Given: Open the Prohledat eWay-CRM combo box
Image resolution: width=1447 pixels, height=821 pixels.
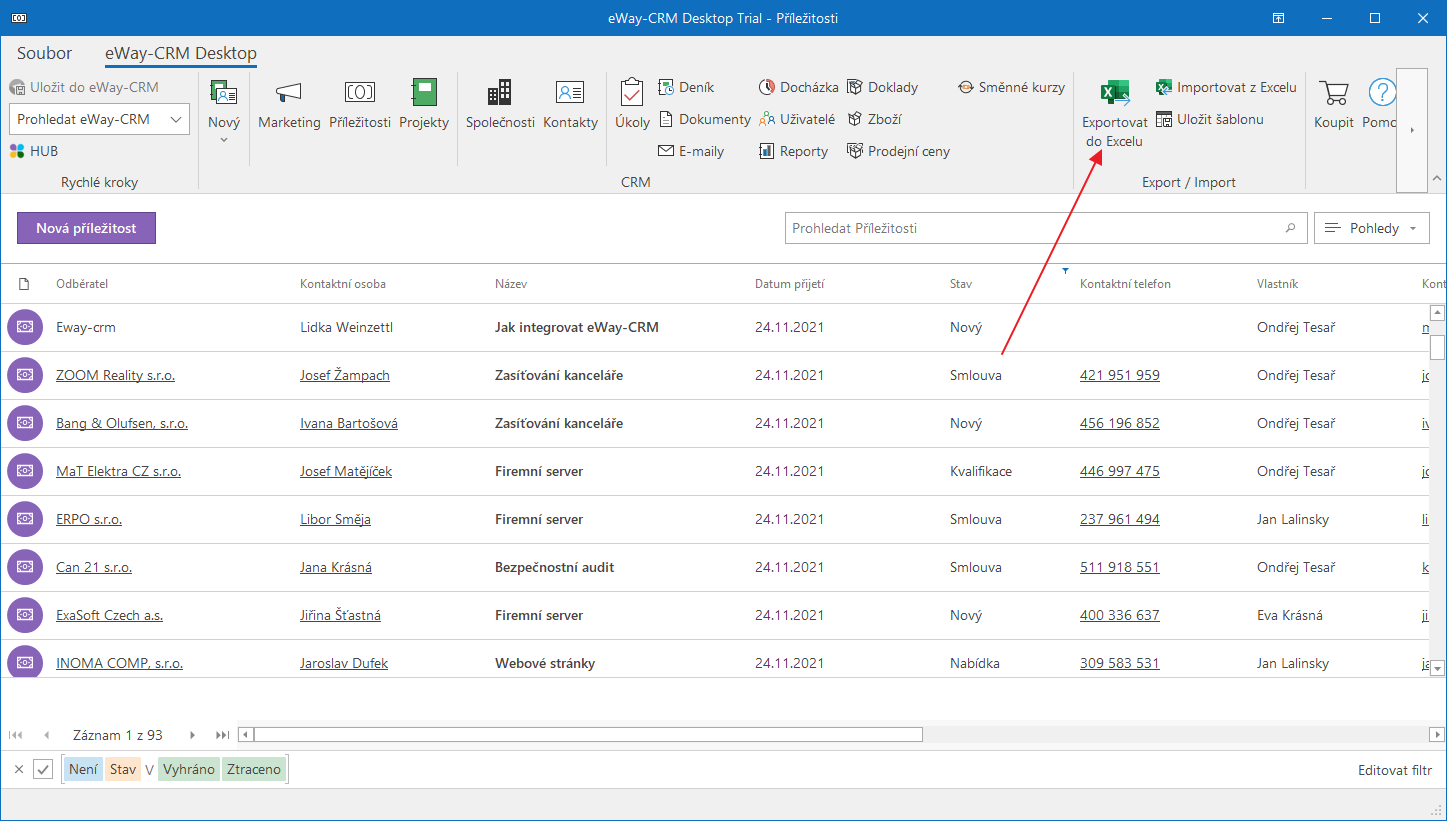Looking at the screenshot, I should (x=99, y=119).
